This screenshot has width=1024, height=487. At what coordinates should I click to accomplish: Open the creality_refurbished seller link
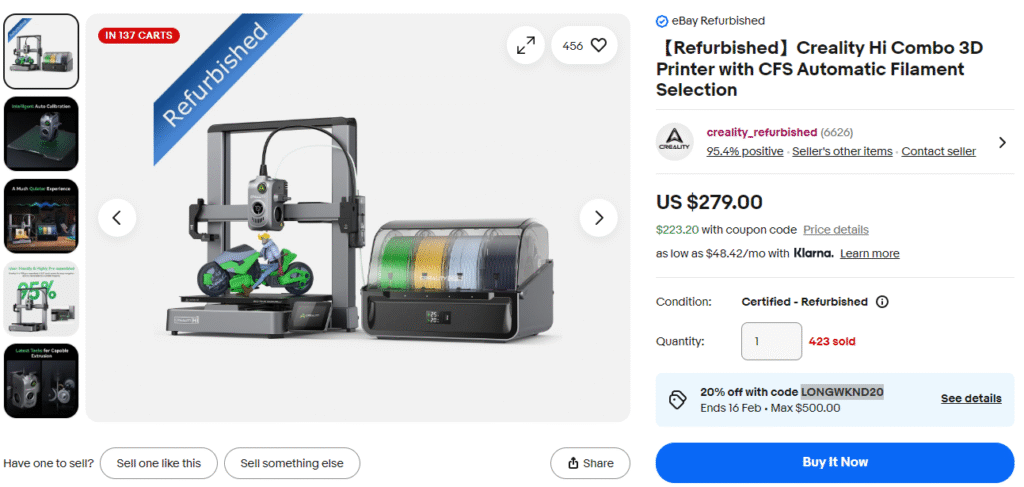point(761,132)
